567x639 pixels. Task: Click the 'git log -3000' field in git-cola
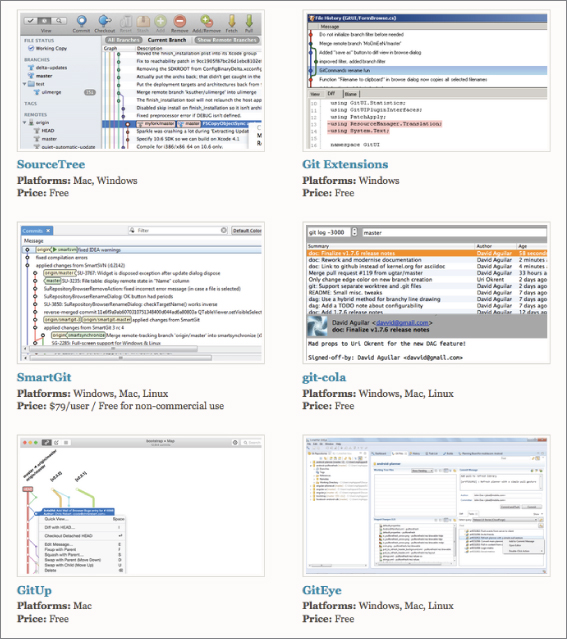(x=329, y=233)
